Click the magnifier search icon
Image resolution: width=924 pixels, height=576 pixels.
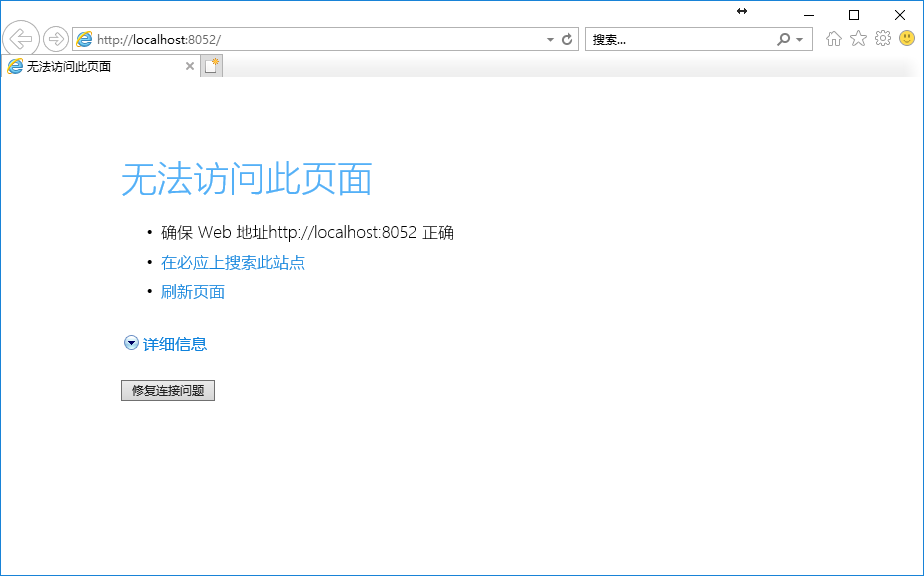(784, 39)
